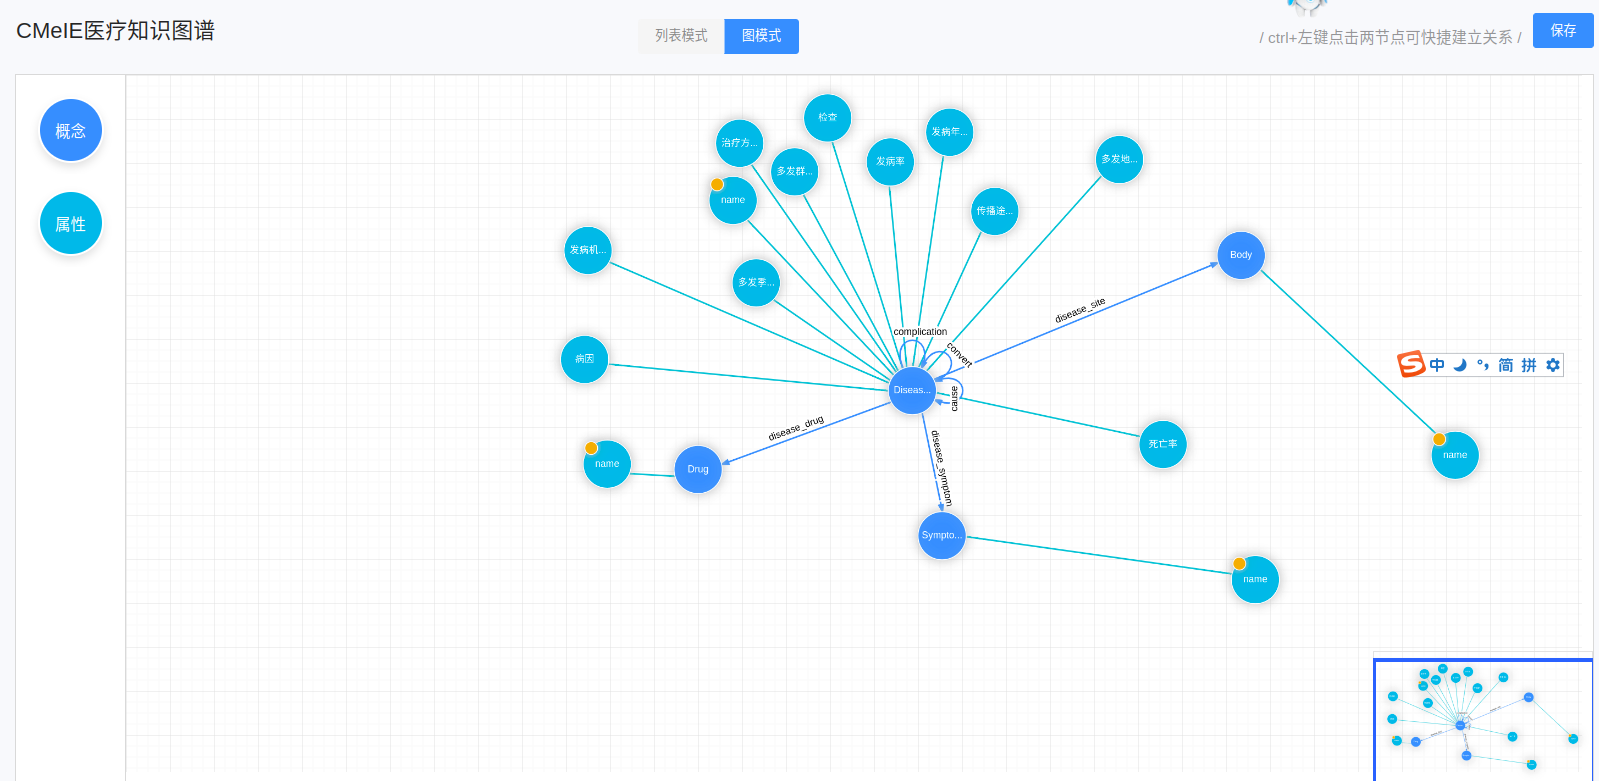This screenshot has width=1599, height=781.
Task: Toggle Chinese/English 中 input mode
Action: tap(1437, 365)
